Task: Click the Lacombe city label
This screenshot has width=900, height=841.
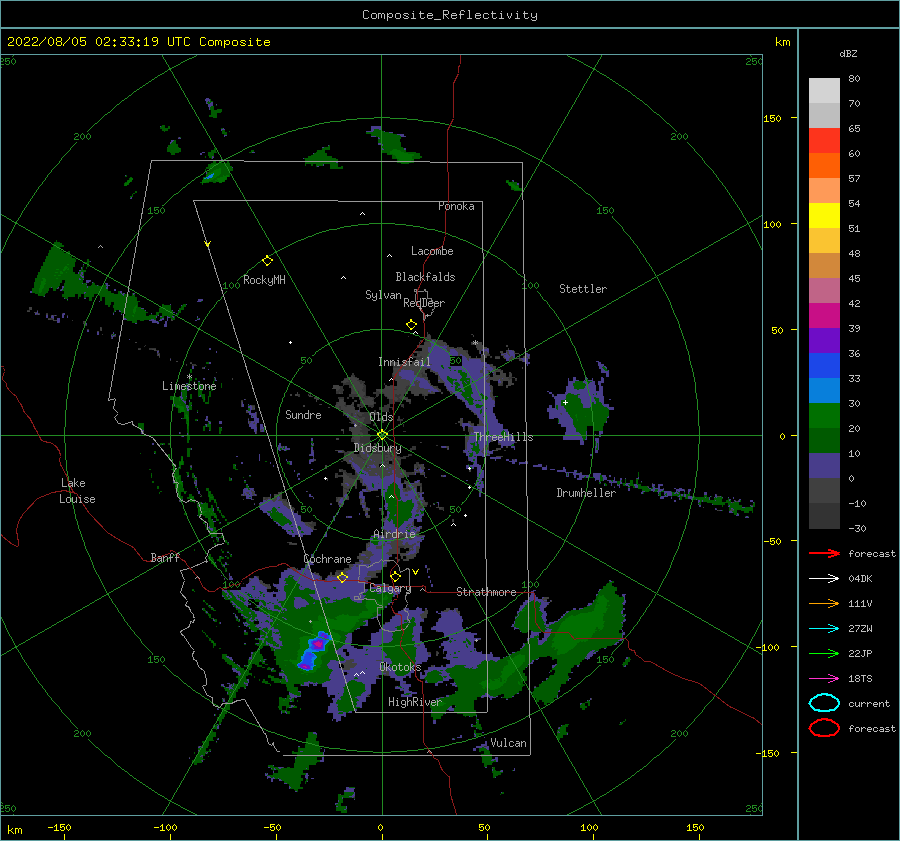Action: tap(432, 251)
